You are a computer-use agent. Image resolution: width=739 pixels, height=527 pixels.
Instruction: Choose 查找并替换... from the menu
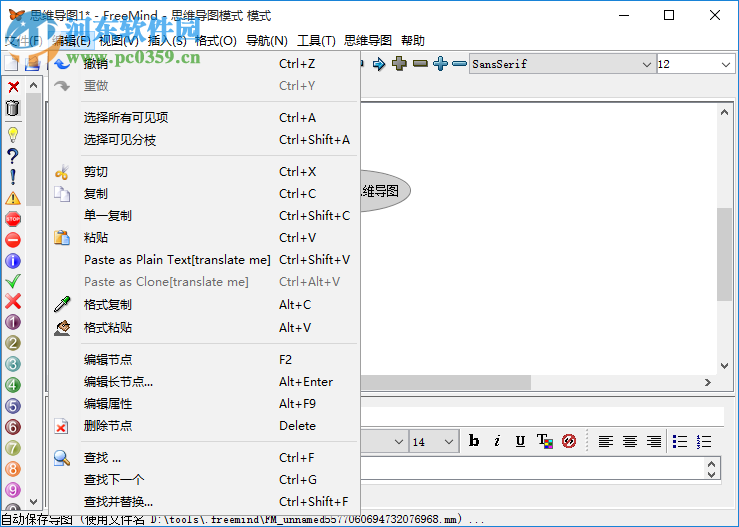205,502
